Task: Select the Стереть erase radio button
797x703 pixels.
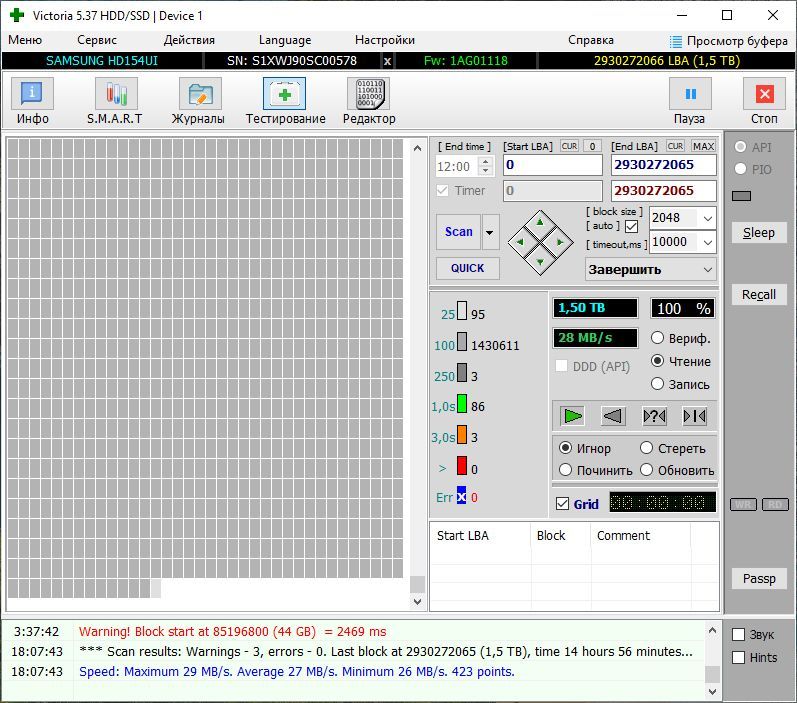Action: (x=646, y=448)
